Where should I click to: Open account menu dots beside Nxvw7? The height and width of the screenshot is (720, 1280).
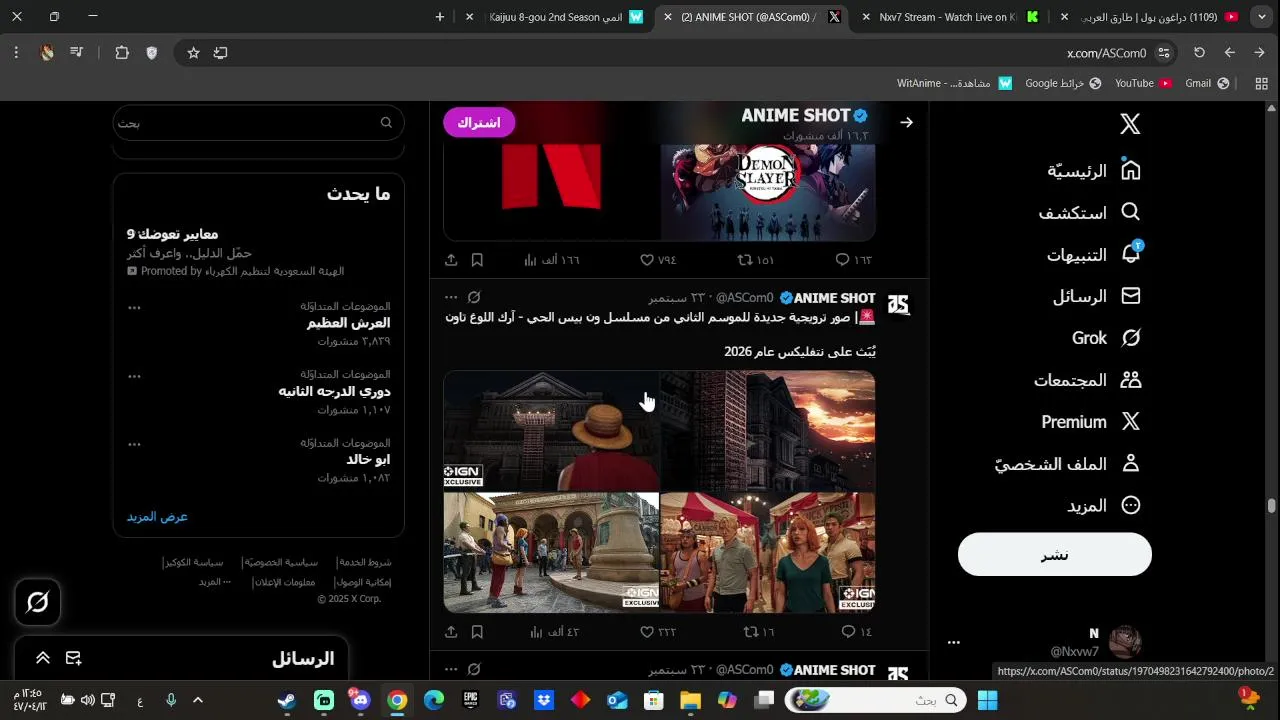point(954,643)
